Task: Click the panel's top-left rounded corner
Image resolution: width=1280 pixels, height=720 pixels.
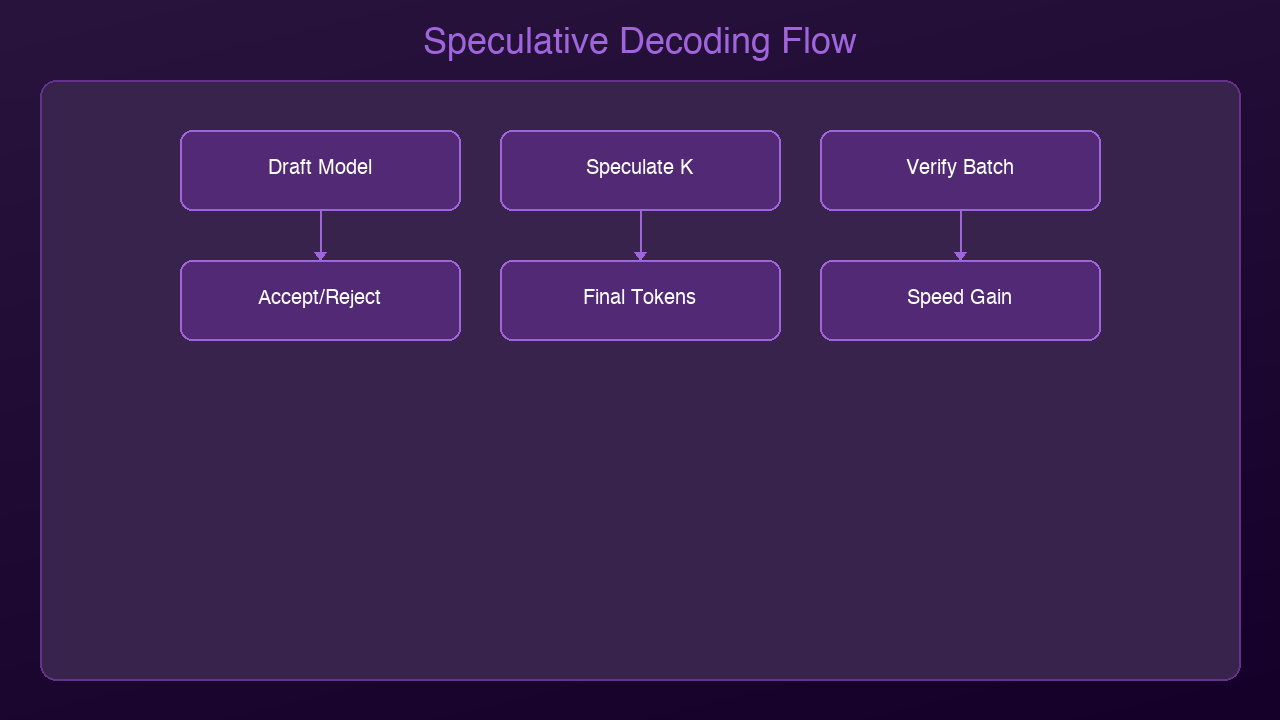Action: pos(46,86)
